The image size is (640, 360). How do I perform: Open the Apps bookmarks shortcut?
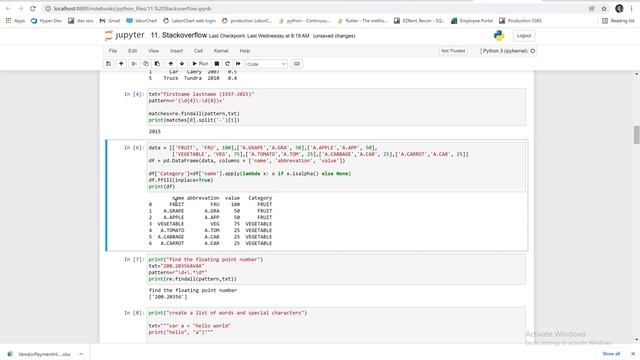[15, 20]
